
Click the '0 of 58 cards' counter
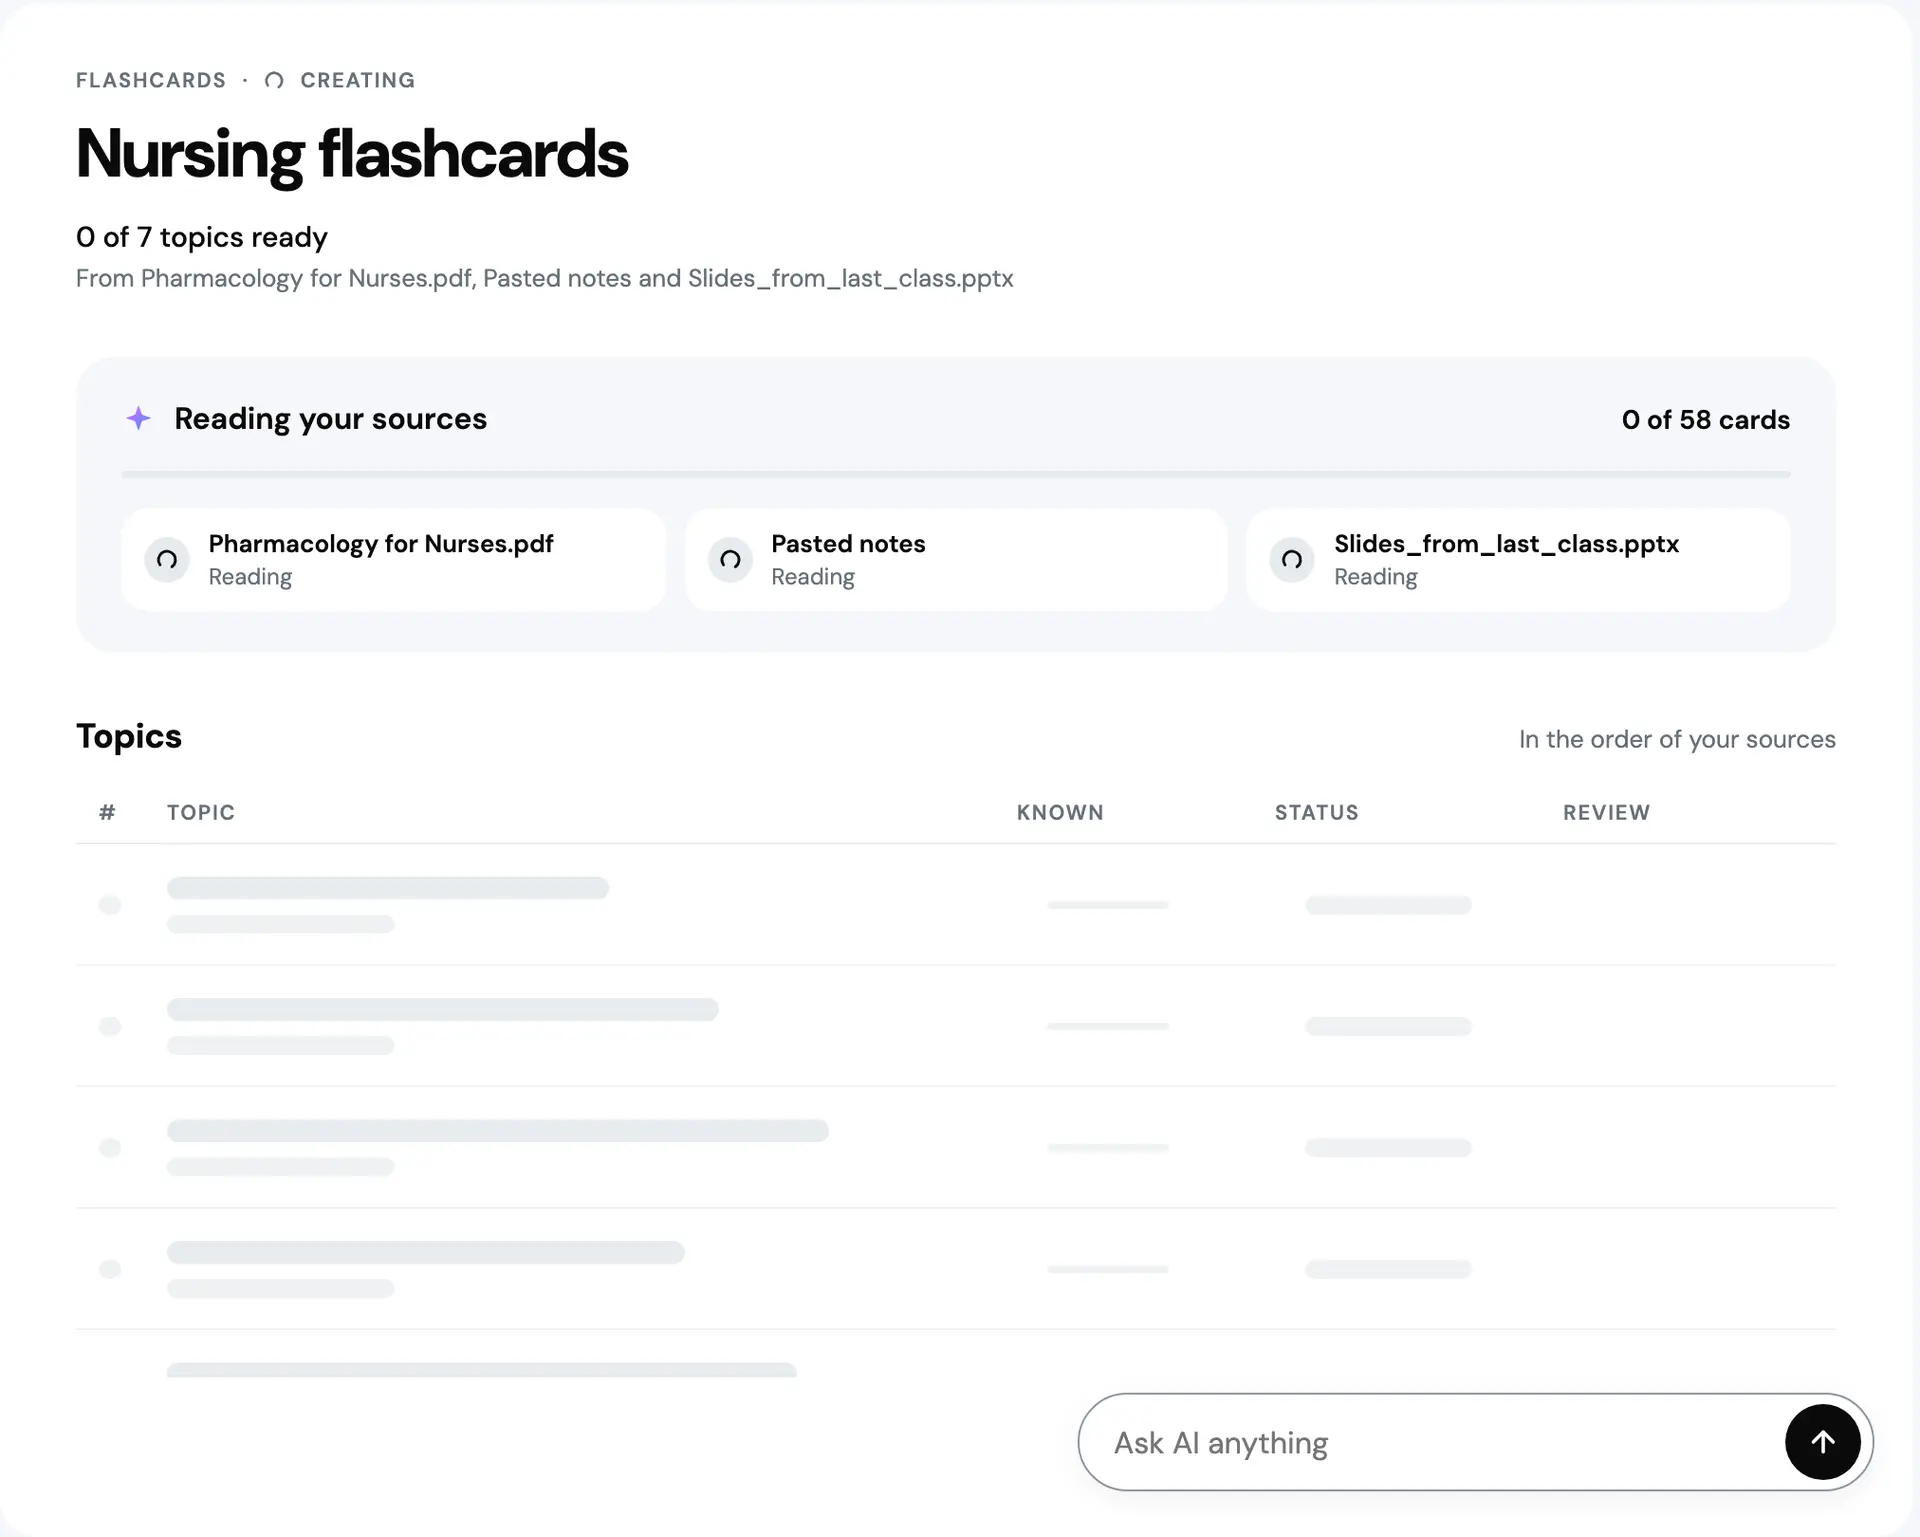tap(1705, 419)
